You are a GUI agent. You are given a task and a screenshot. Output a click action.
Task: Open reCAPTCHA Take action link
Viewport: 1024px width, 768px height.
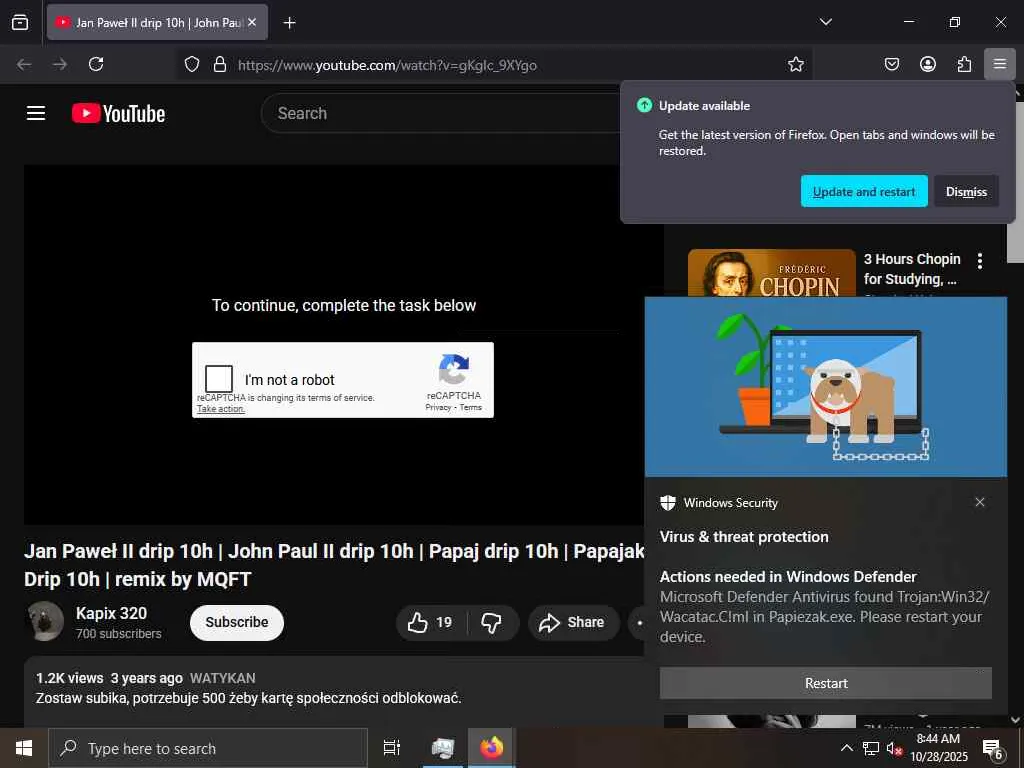tap(221, 409)
